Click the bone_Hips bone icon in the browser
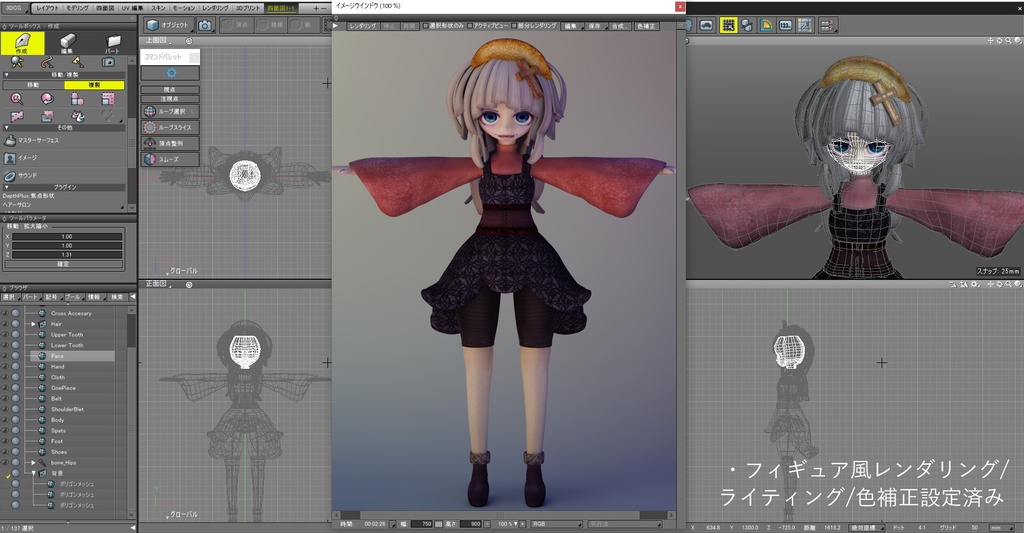The image size is (1024, 533). (x=42, y=462)
